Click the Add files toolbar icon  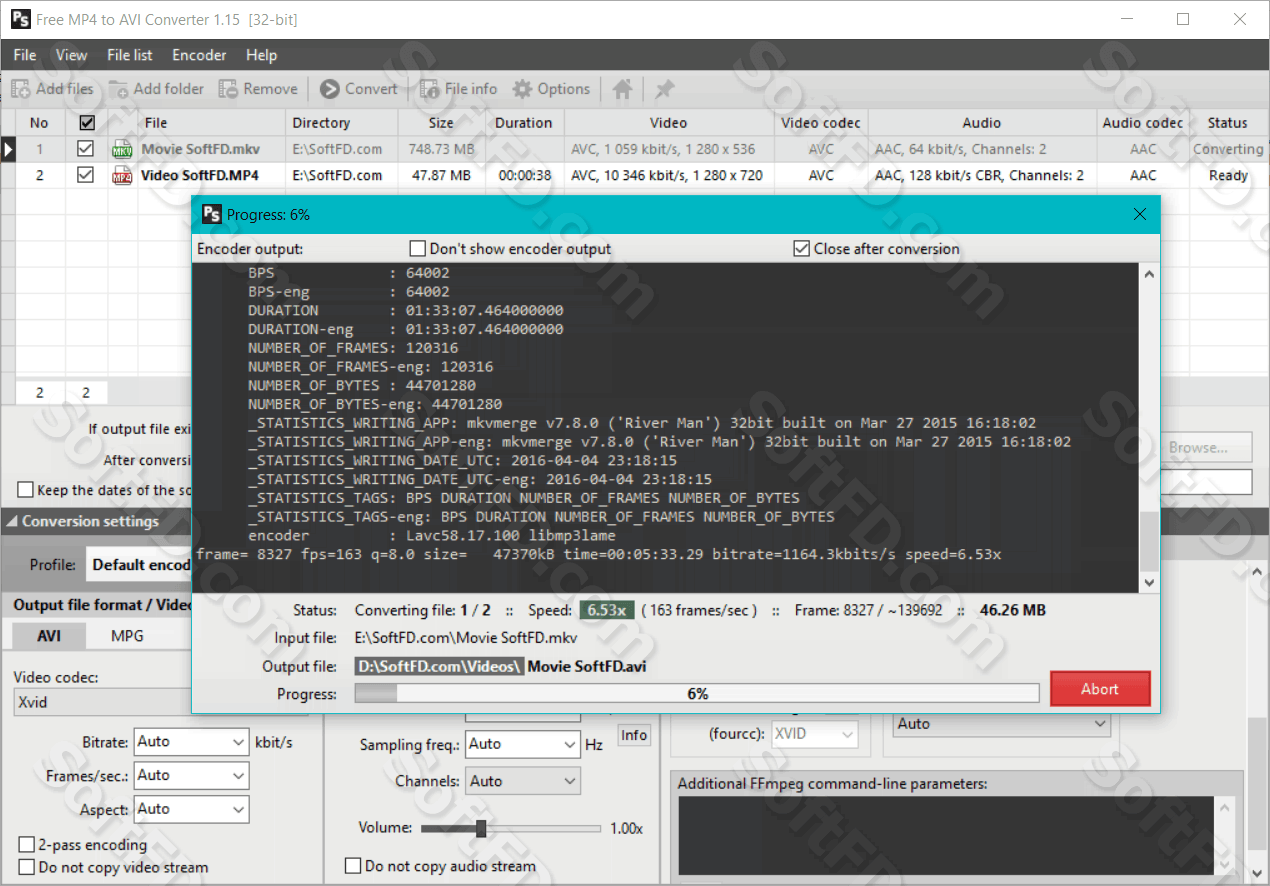[x=21, y=89]
